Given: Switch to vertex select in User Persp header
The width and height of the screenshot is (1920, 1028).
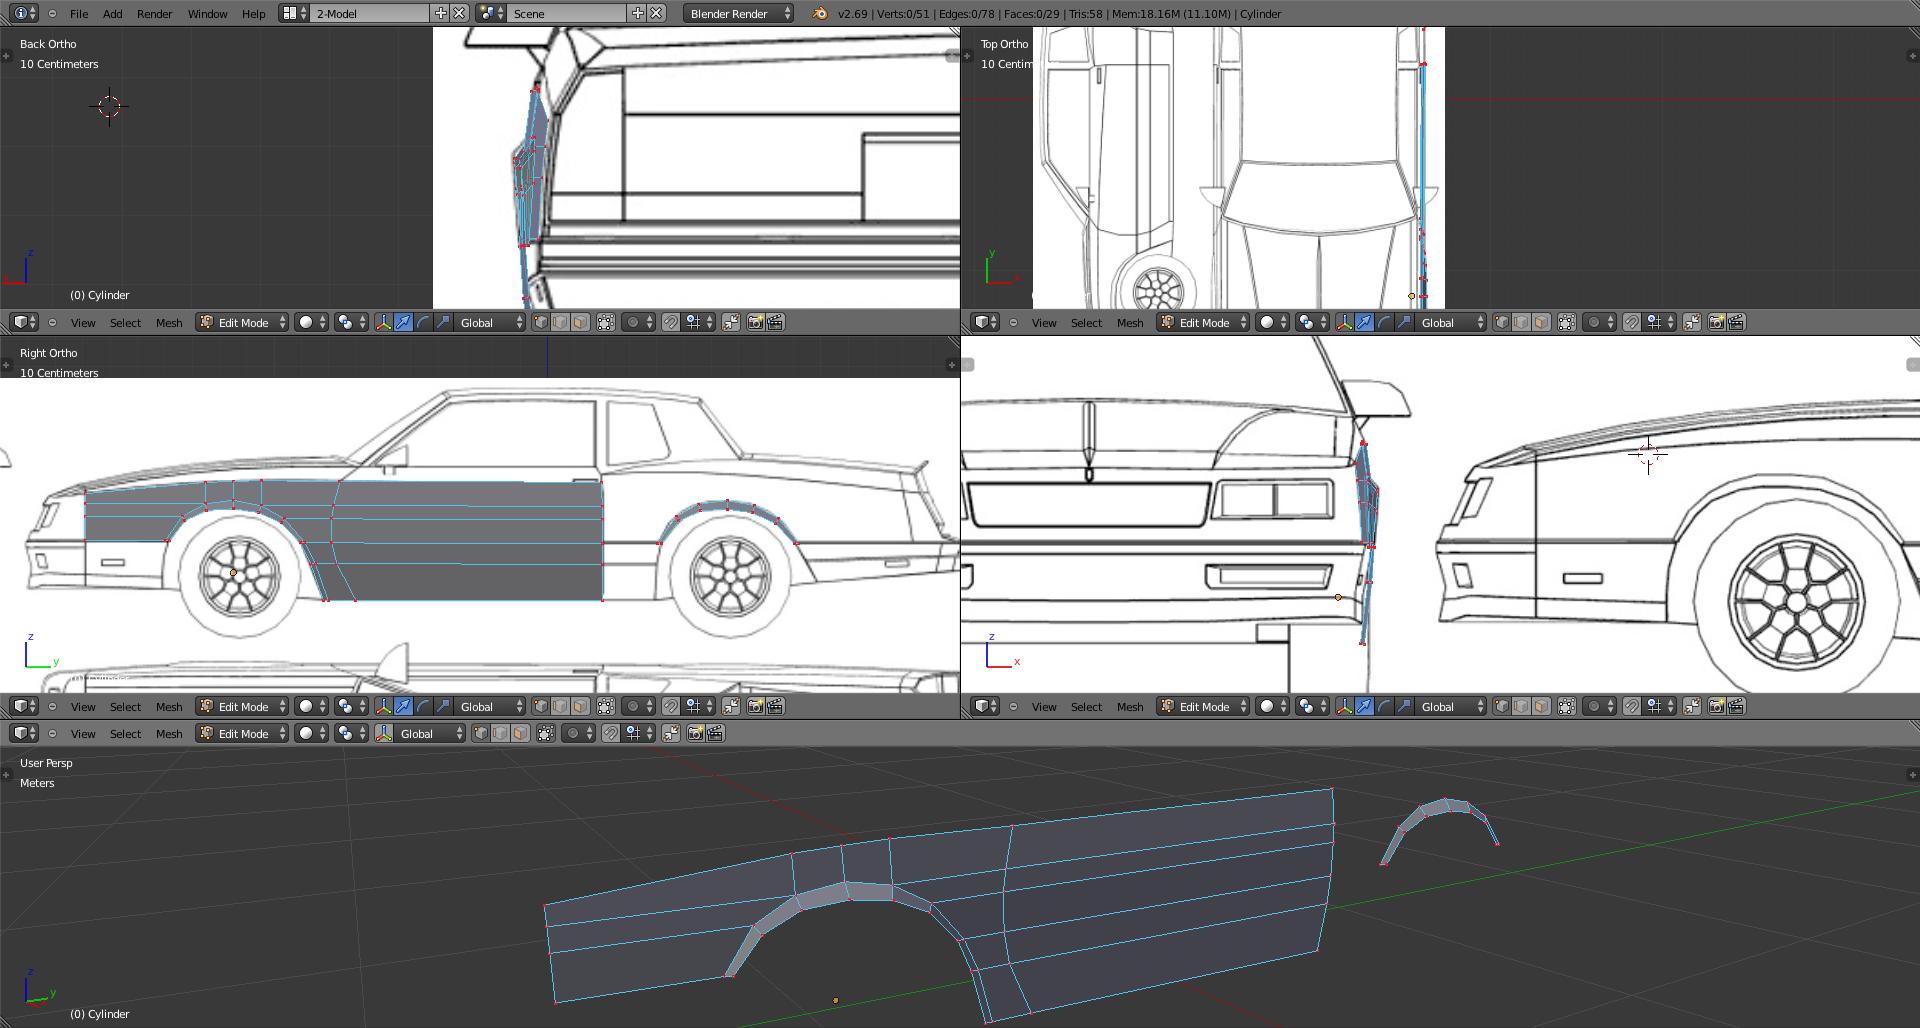Looking at the screenshot, I should coord(481,733).
